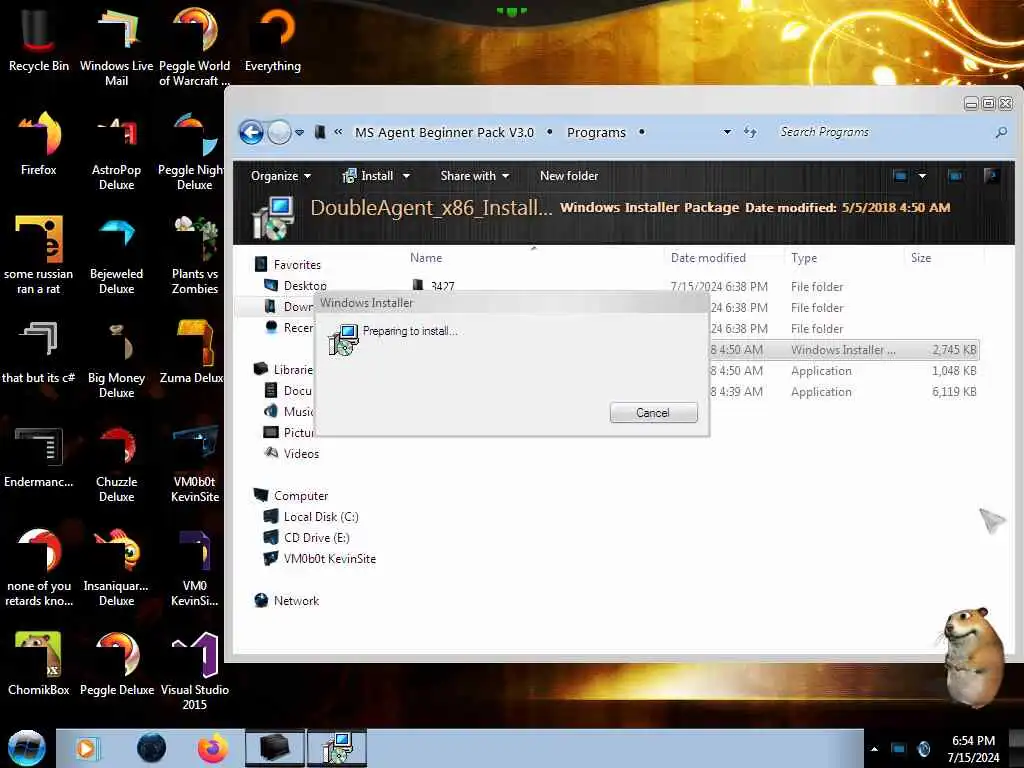This screenshot has width=1024, height=768.
Task: Switch to Explorer window taskbar button
Action: [x=275, y=748]
